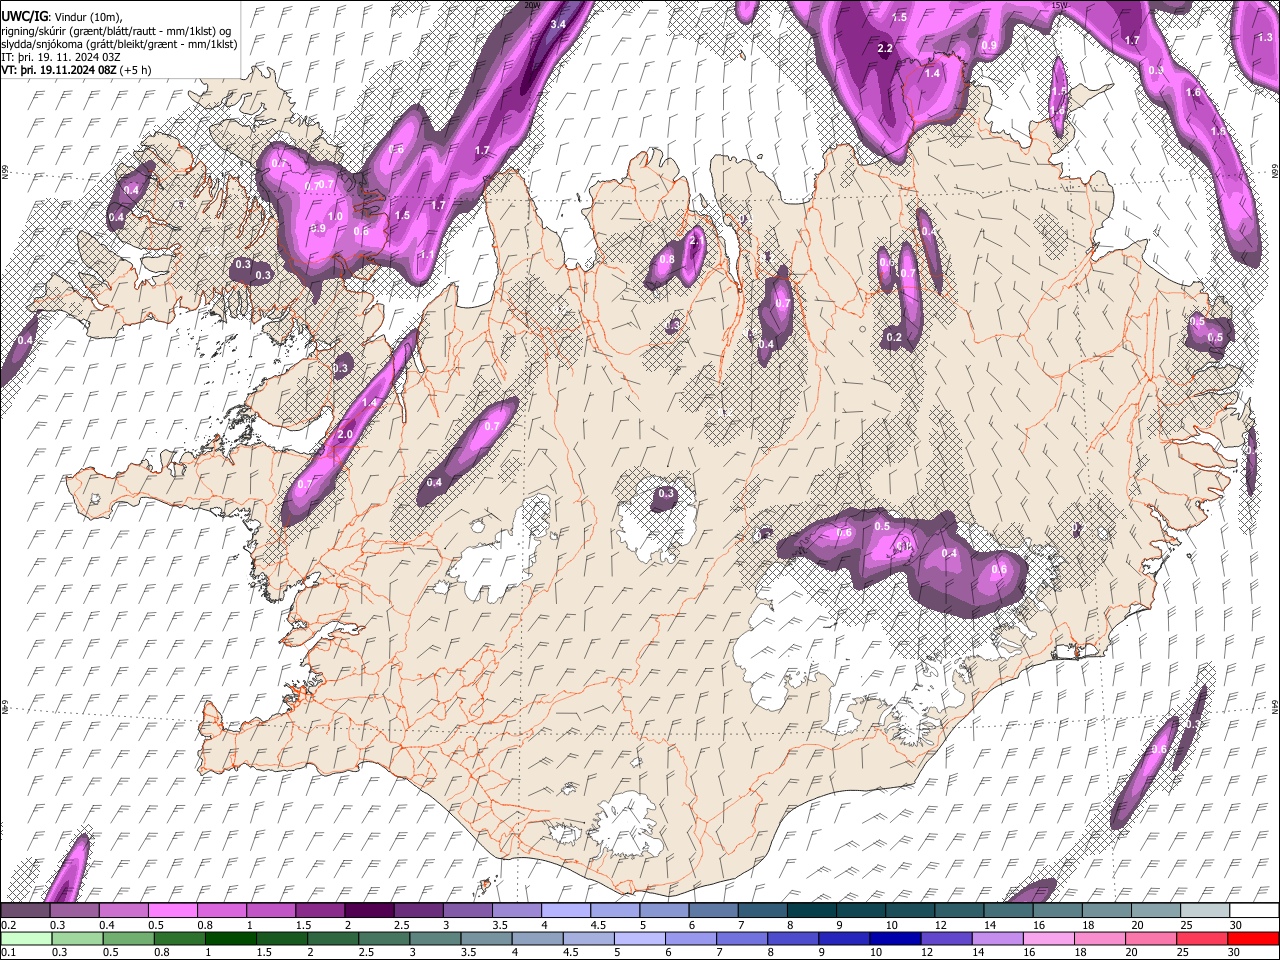
Task: Click the dark teal 8–9 snow legend swatch
Action: 813,910
